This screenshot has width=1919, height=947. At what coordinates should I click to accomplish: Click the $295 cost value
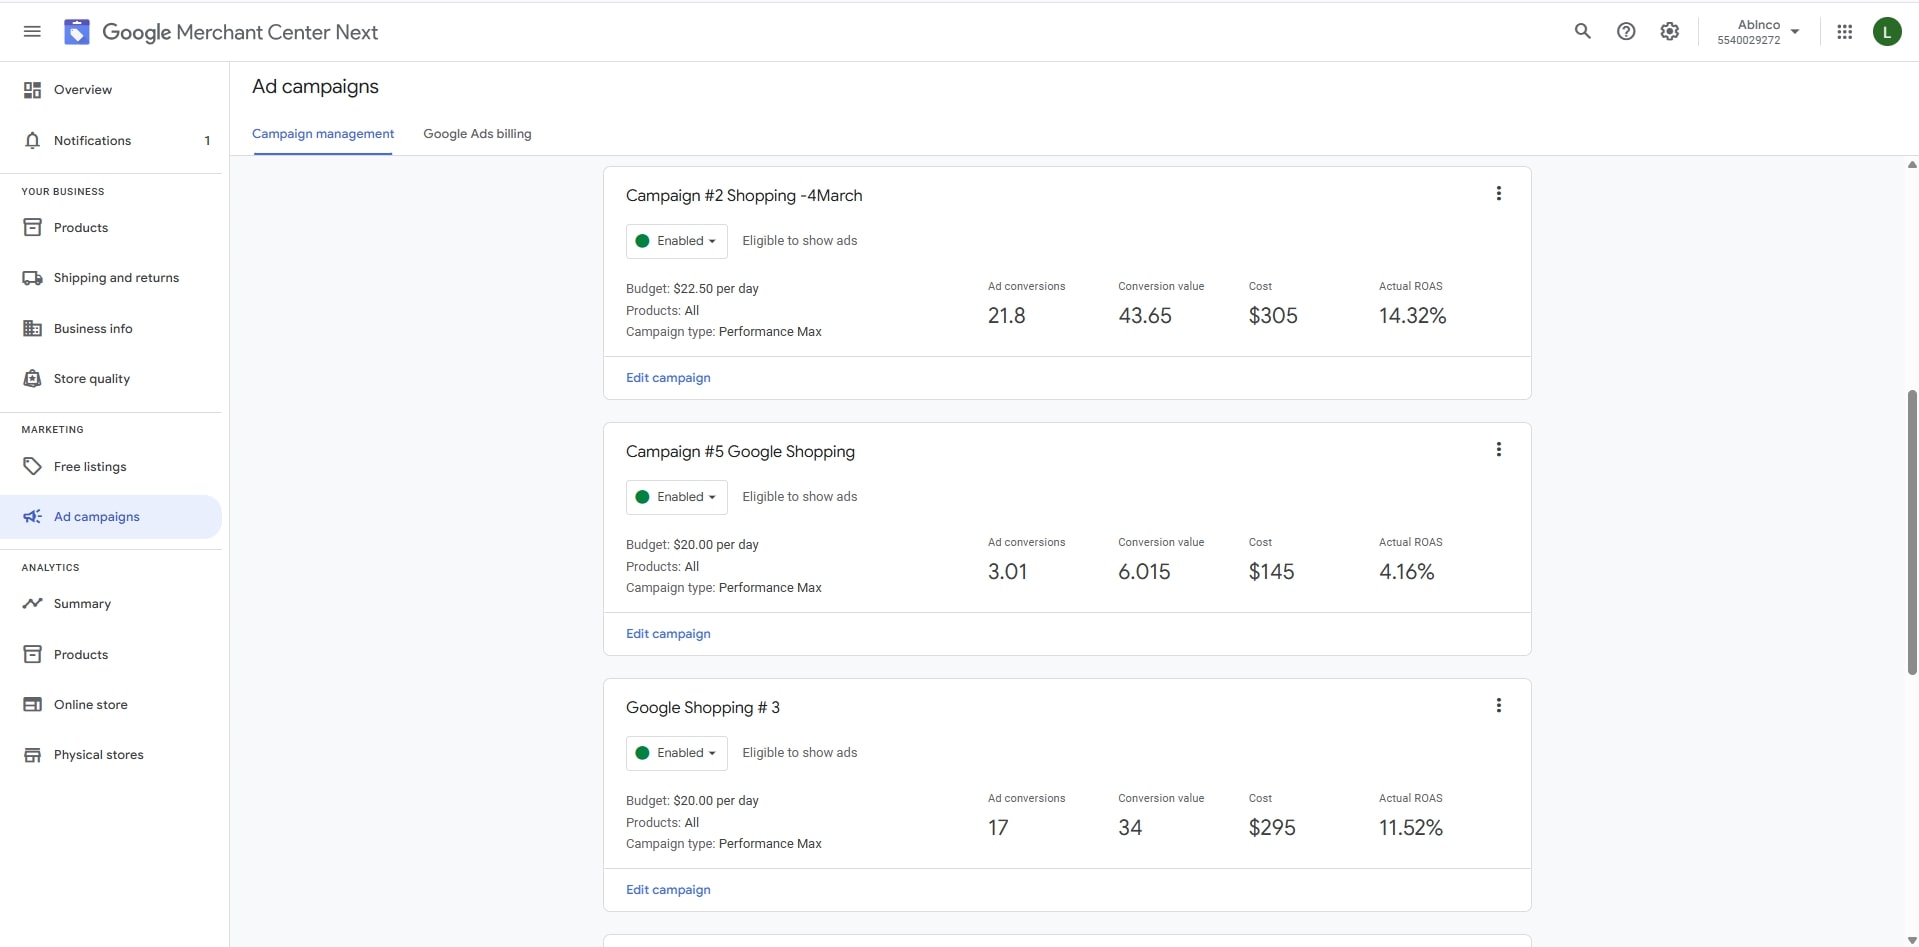1272,828
